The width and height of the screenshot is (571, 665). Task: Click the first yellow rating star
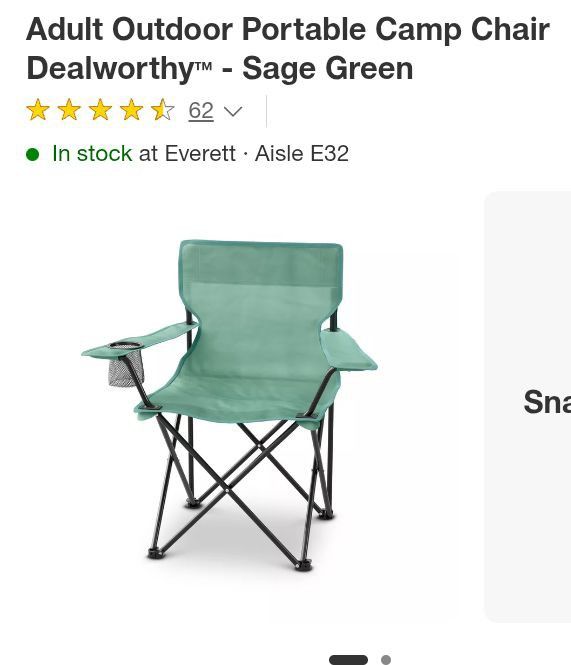pos(38,110)
